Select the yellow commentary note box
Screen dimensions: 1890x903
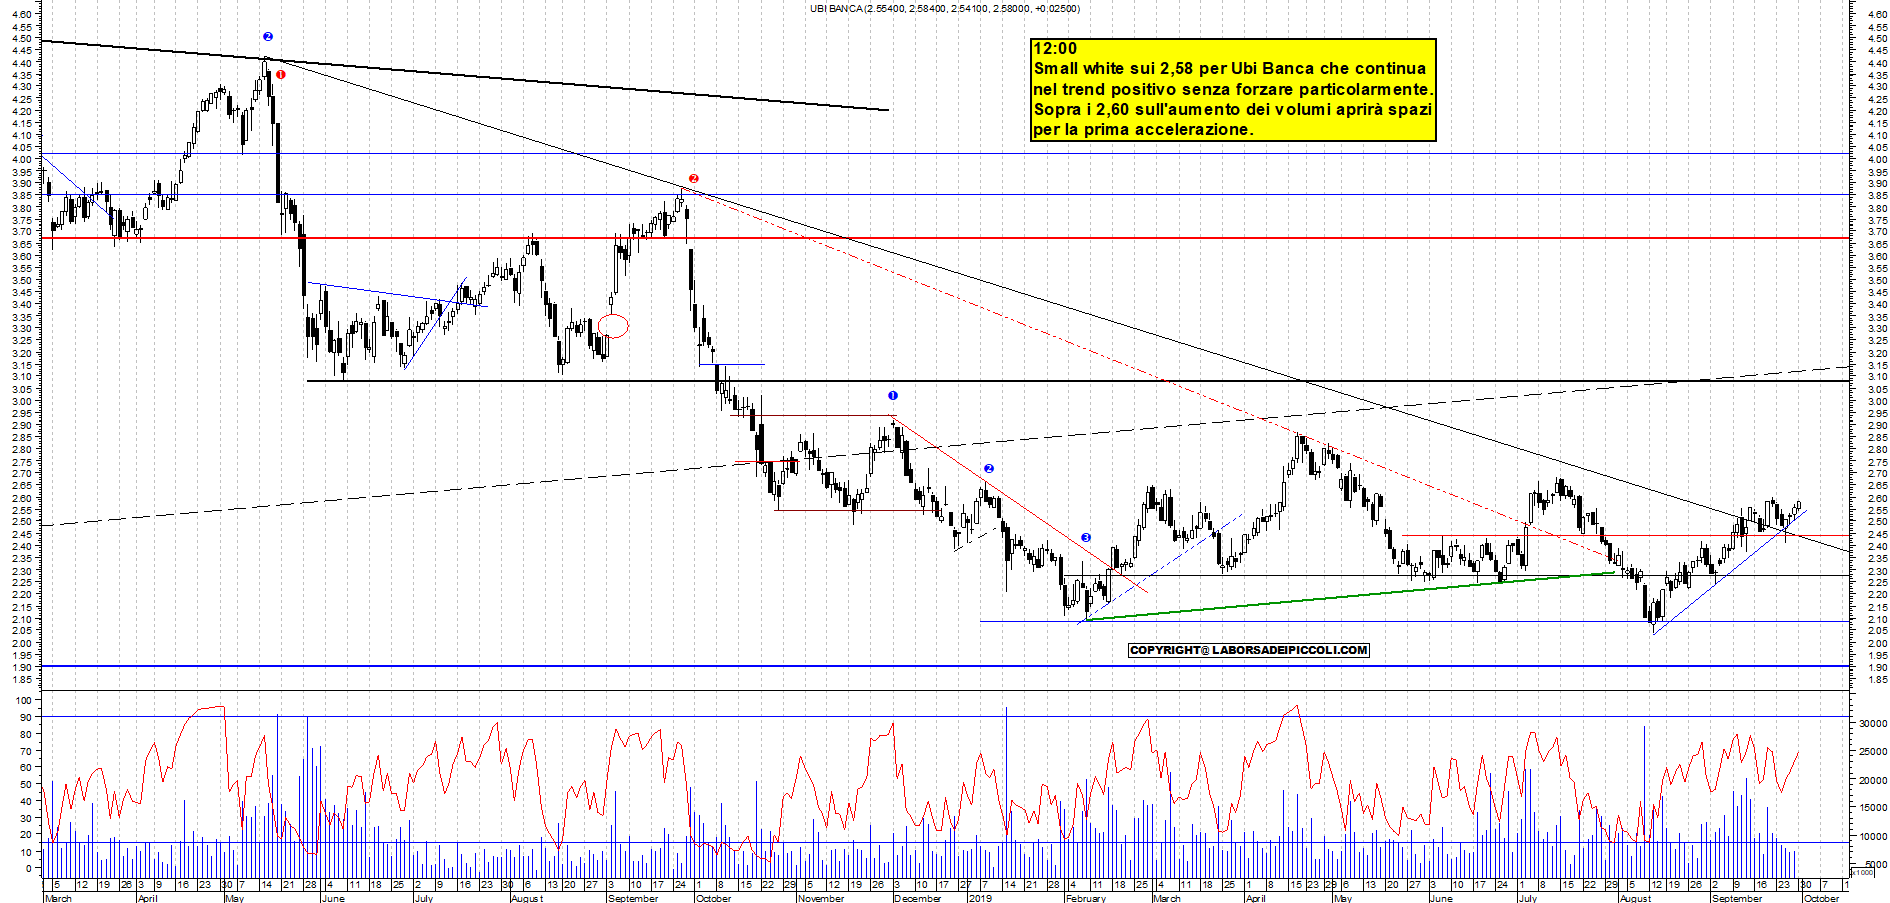1233,90
